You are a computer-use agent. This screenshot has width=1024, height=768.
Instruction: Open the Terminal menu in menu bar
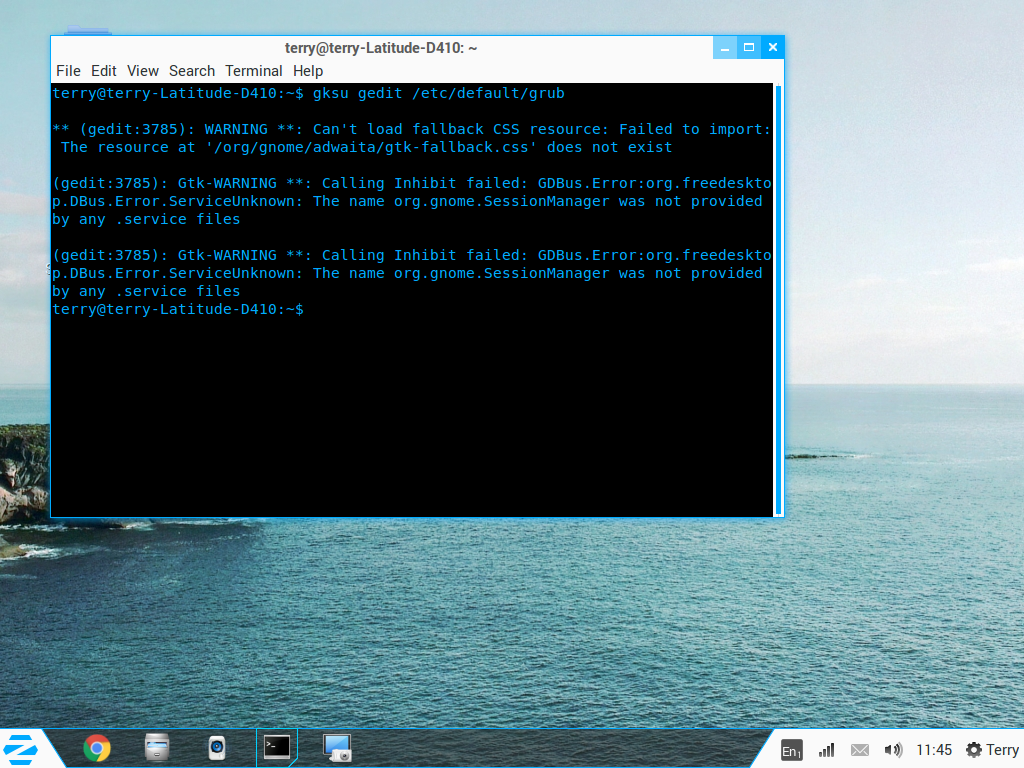[254, 71]
